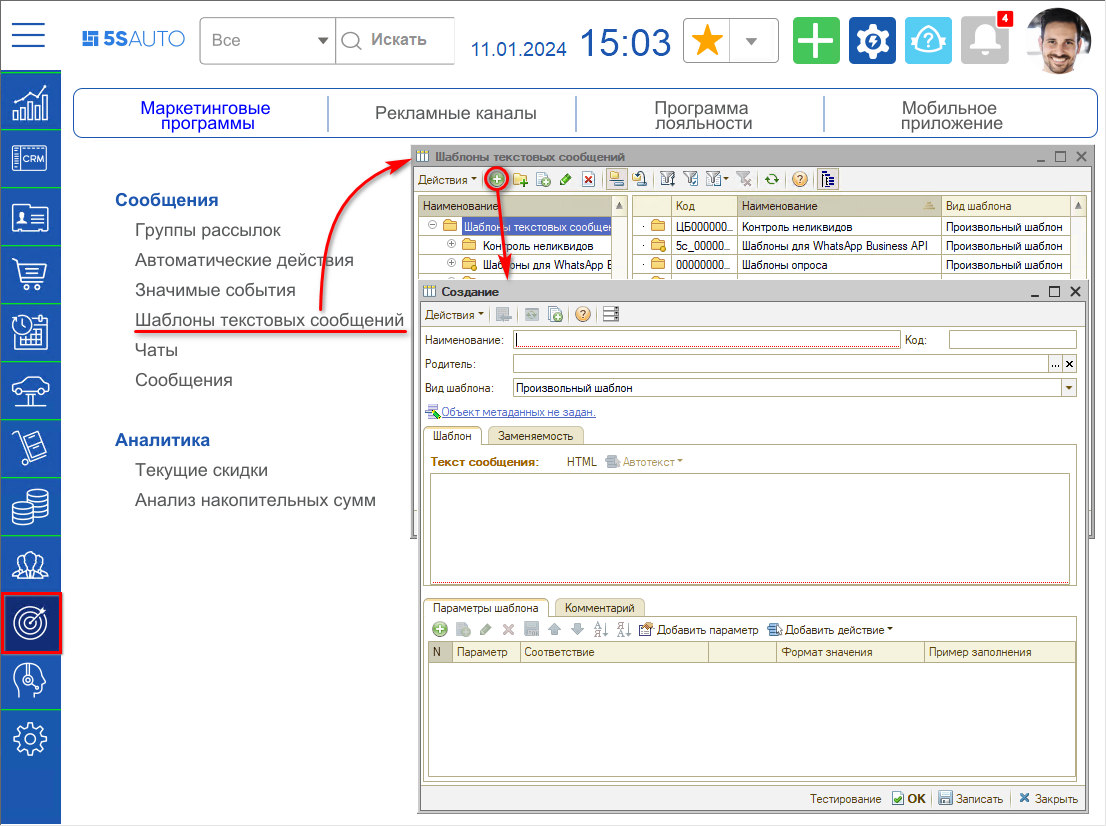Image resolution: width=1106 pixels, height=826 pixels.
Task: Open Действия menu in Создание window
Action: pos(454,315)
